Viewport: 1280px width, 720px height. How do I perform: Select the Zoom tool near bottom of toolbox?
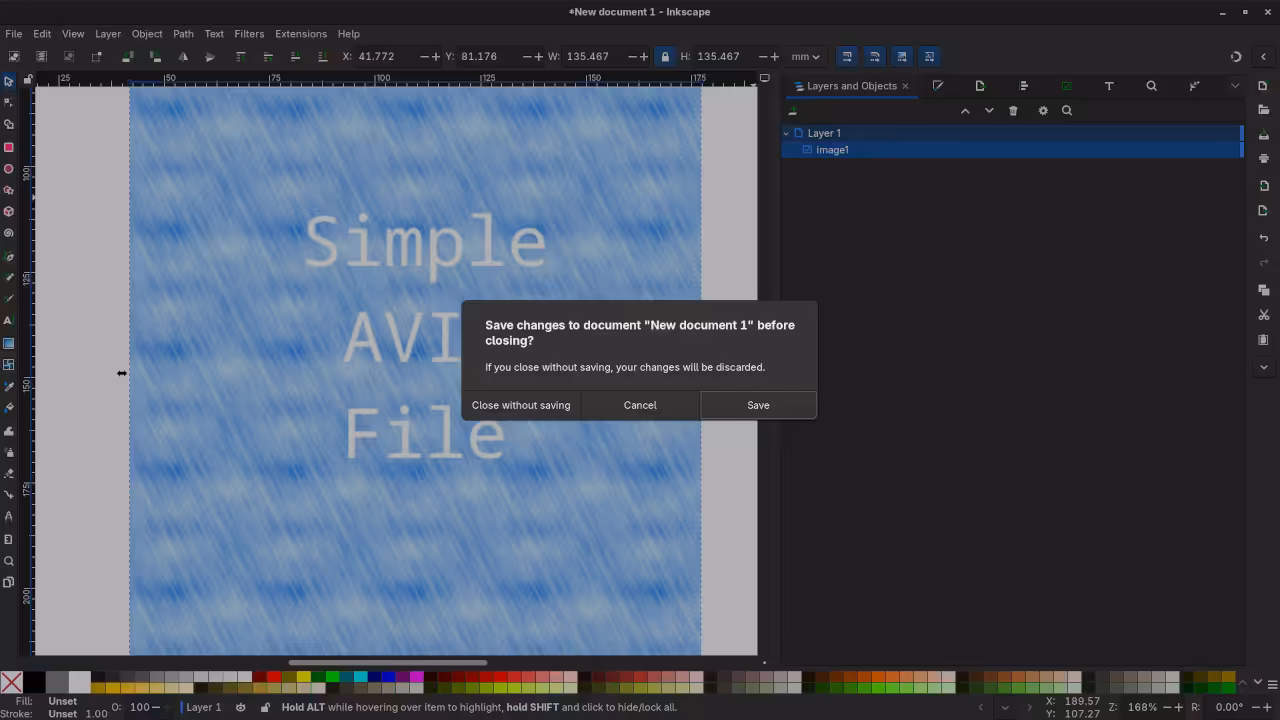[8, 561]
